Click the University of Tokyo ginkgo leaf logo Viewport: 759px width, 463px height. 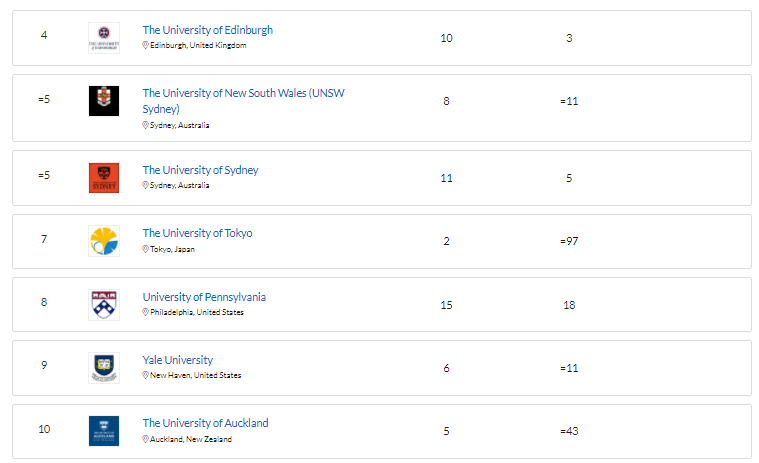pyautogui.click(x=104, y=241)
